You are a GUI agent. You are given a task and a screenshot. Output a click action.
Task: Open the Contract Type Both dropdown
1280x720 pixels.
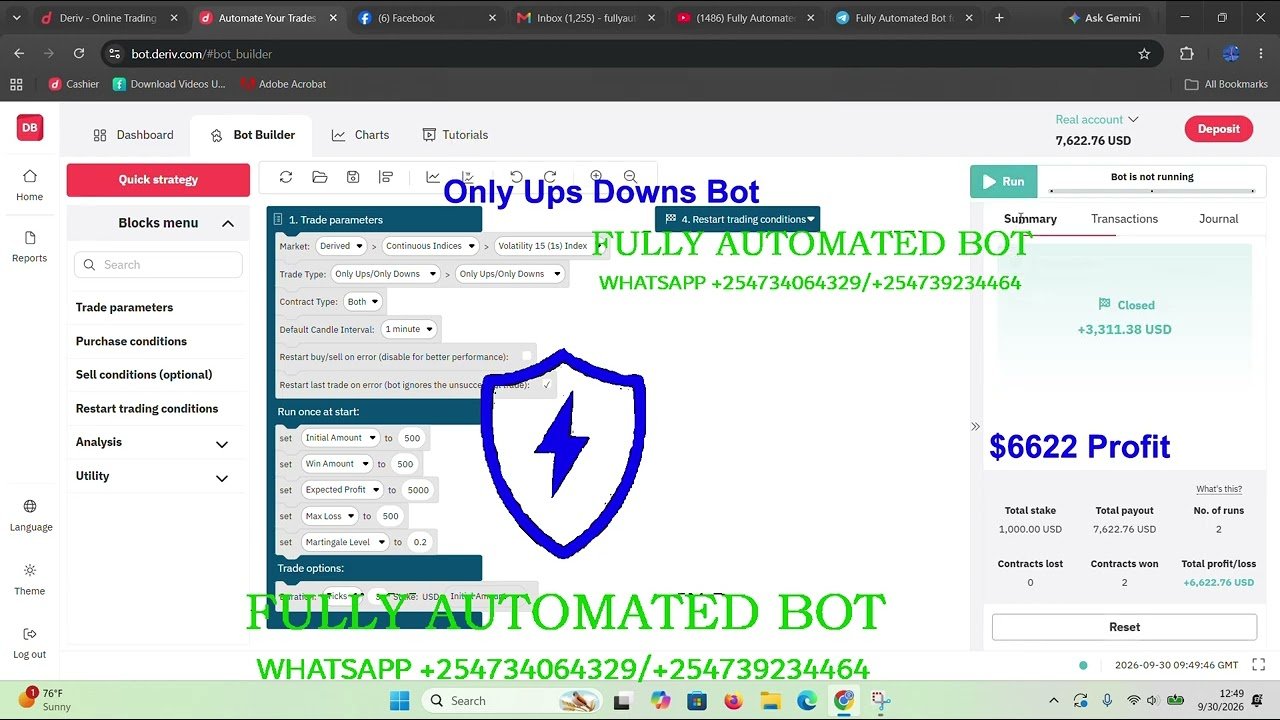[x=362, y=302]
